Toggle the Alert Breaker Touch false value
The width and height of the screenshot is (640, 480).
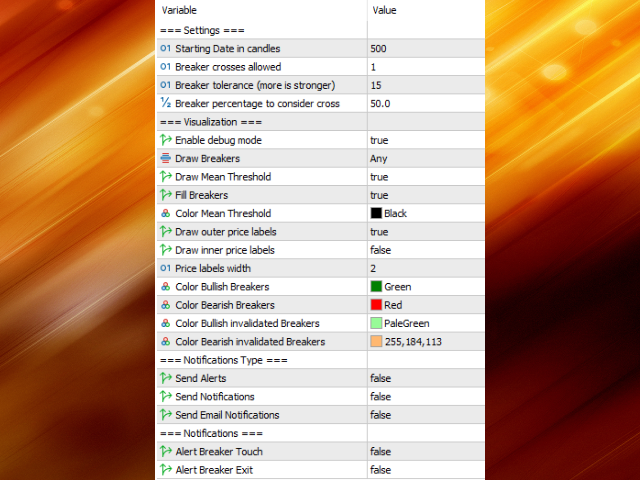pyautogui.click(x=426, y=451)
